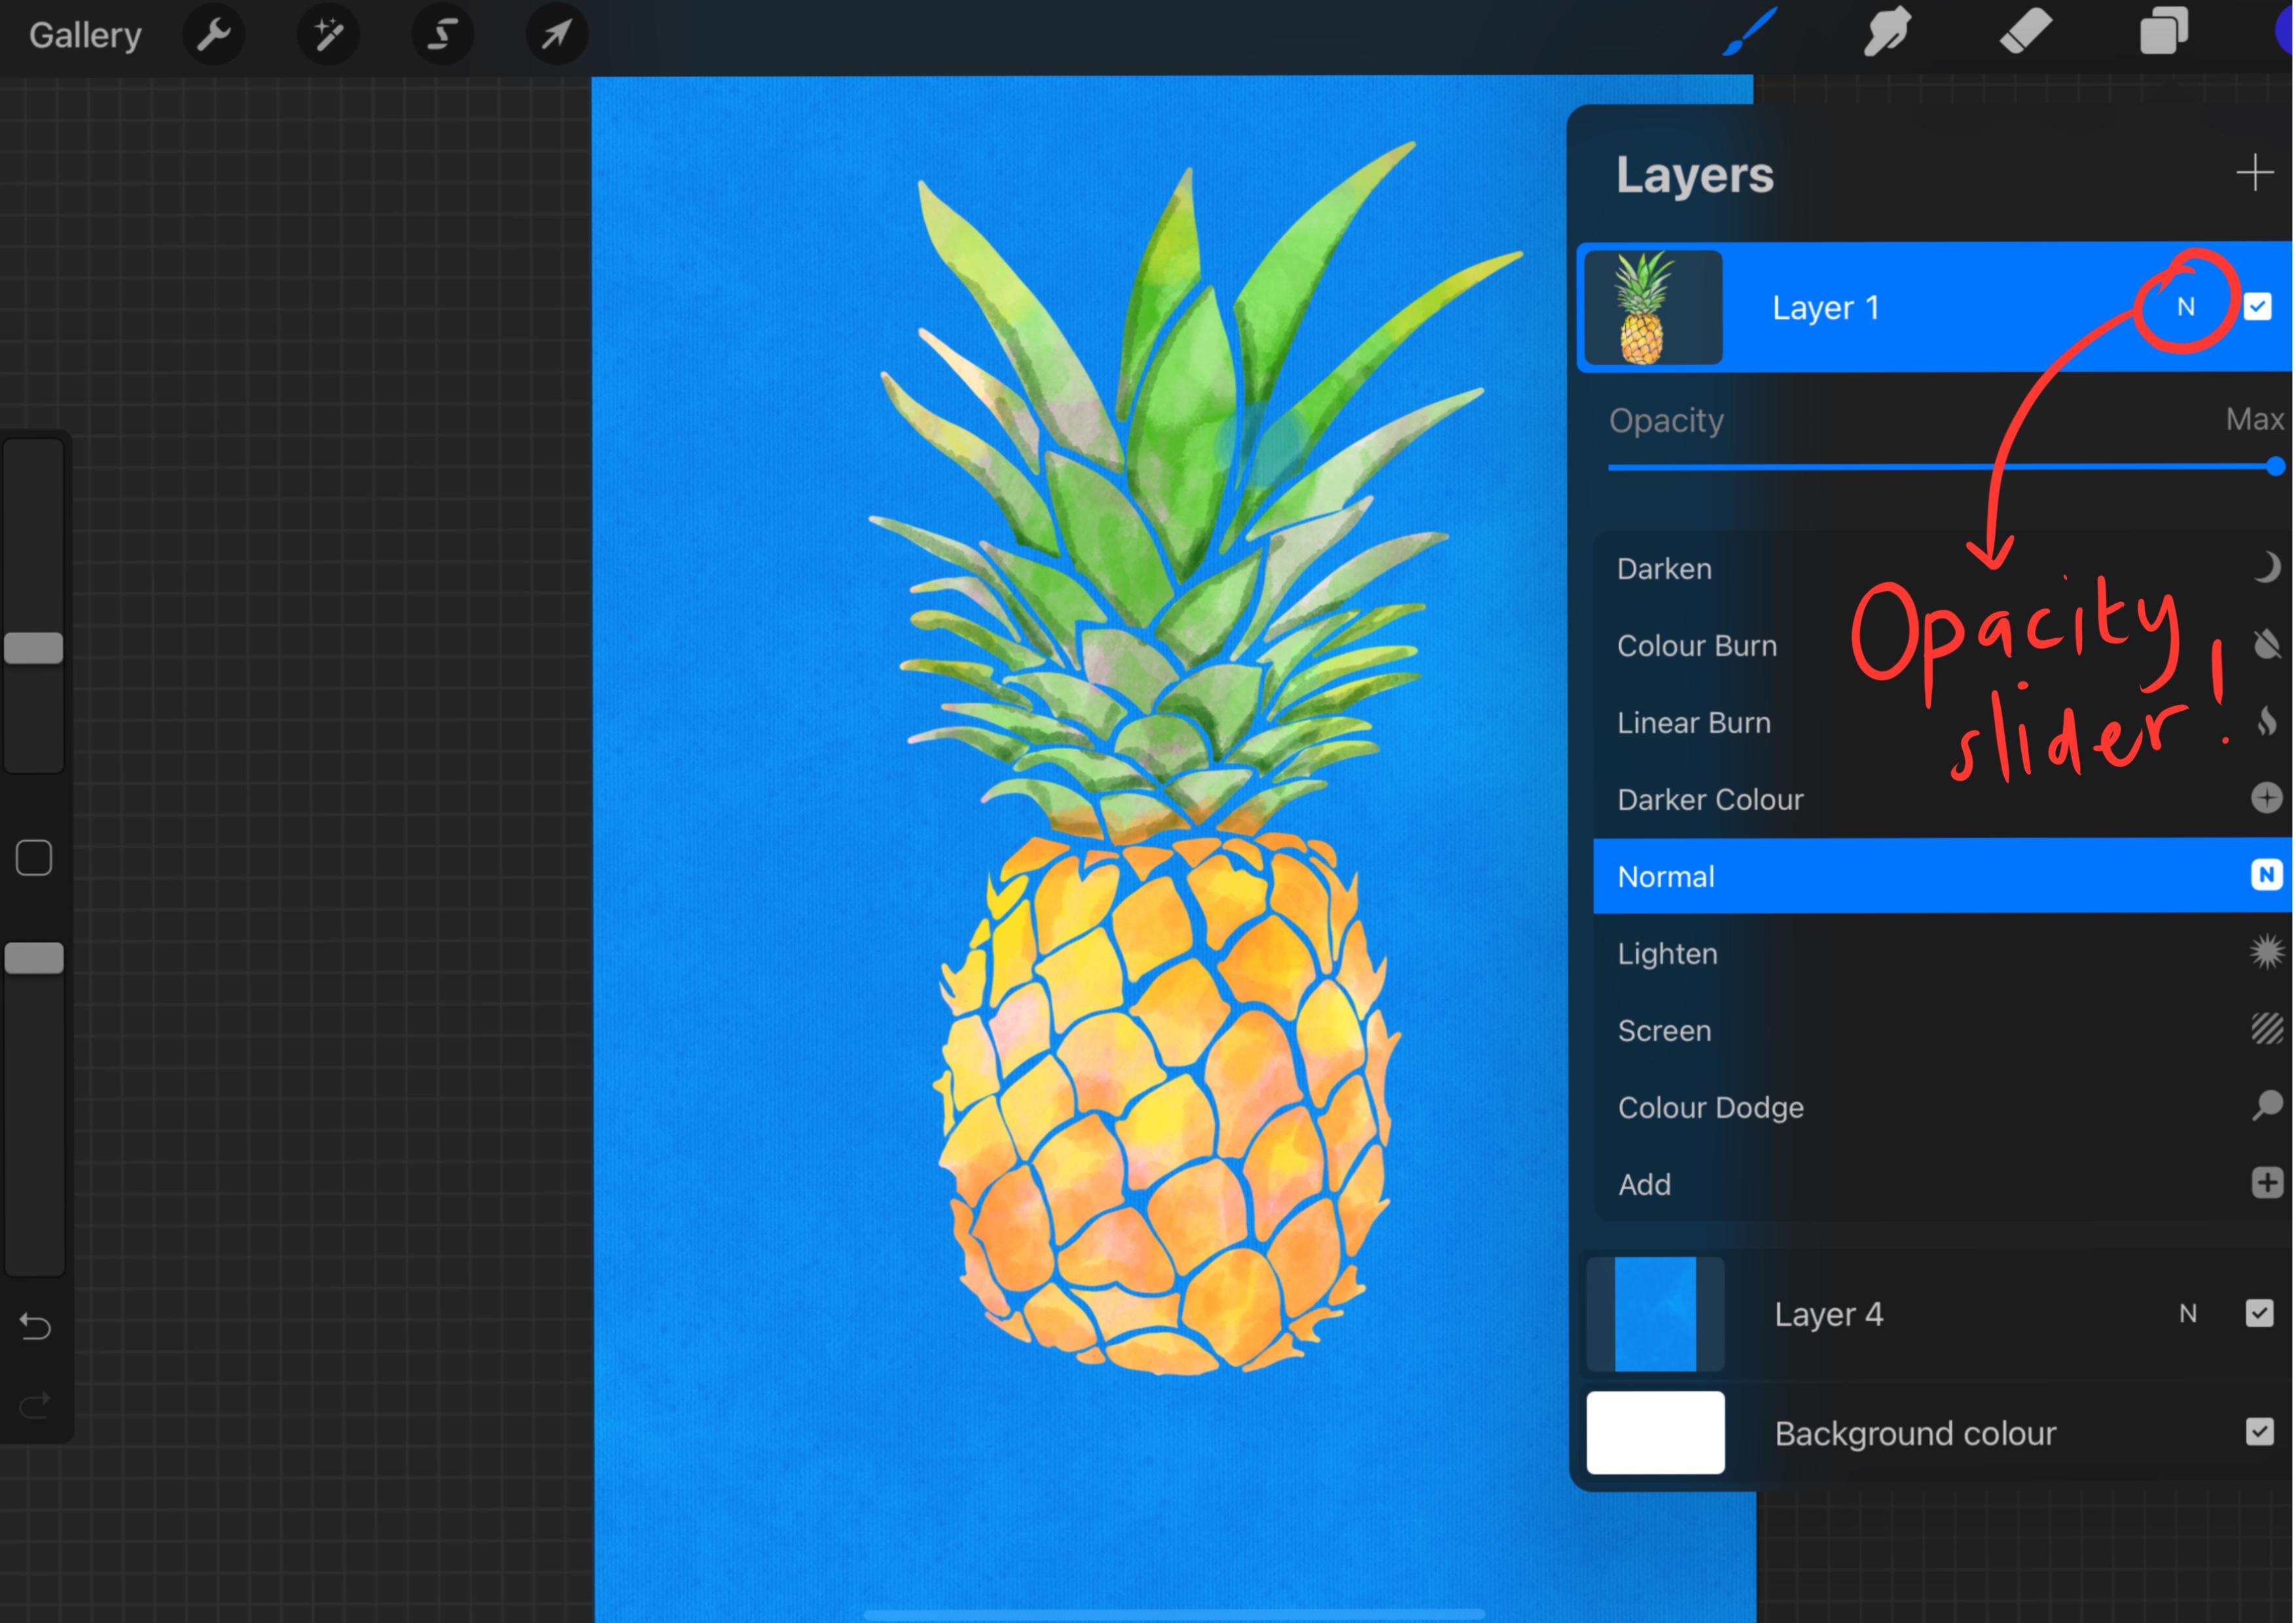Select the Colour Burn blend mode
Image resolution: width=2296 pixels, height=1623 pixels.
click(1697, 645)
